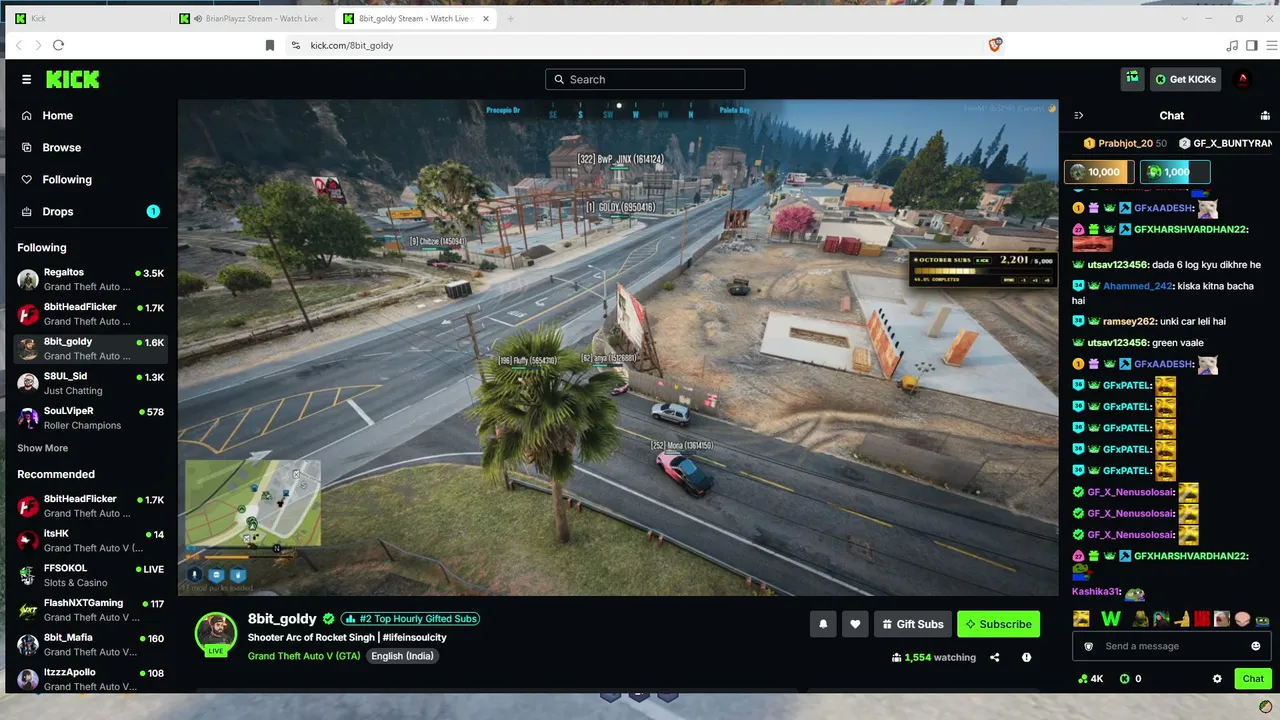Click the Brave Shields icon in address bar
1280x720 pixels.
pyautogui.click(x=996, y=45)
